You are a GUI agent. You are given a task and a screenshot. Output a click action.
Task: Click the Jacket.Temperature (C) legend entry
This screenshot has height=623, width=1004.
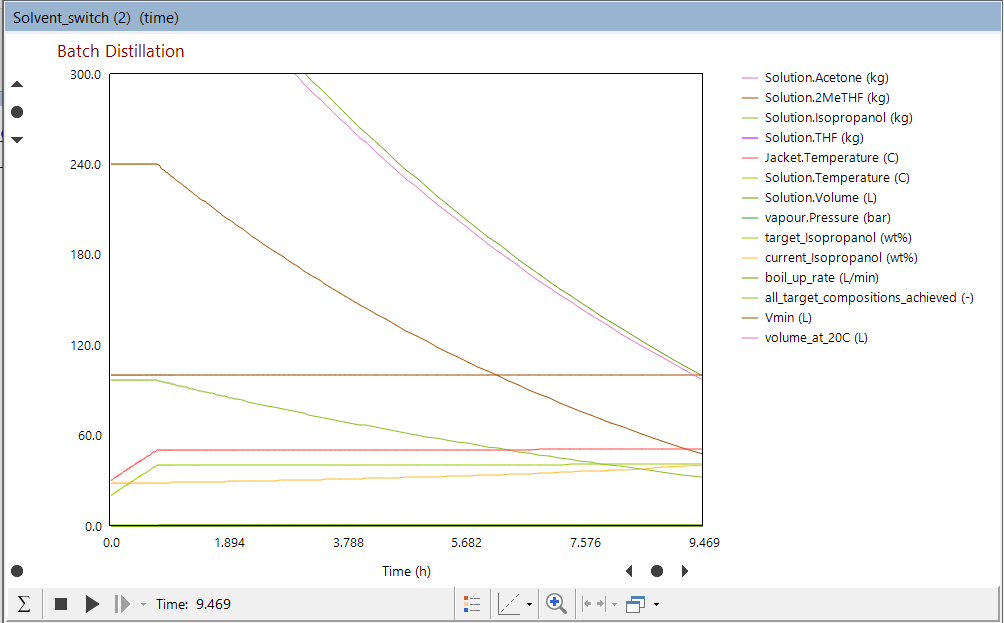pos(837,157)
